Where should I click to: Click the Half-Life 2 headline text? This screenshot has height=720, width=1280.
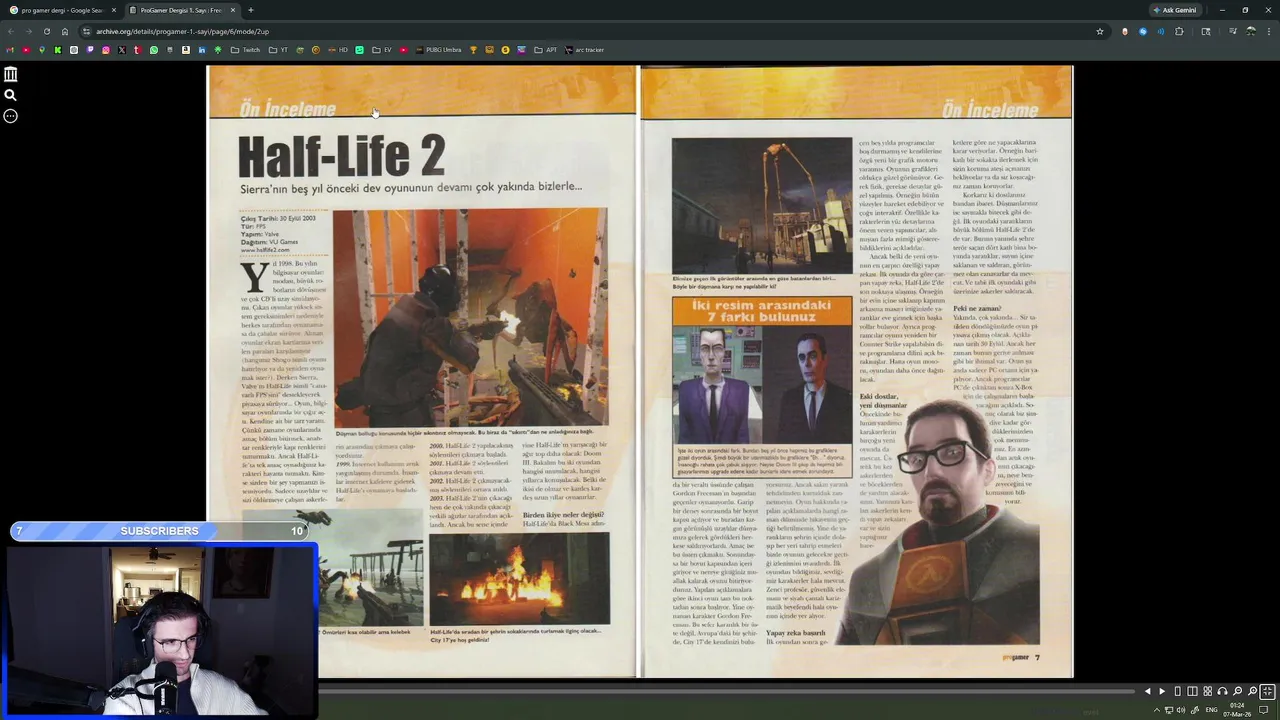(x=341, y=156)
